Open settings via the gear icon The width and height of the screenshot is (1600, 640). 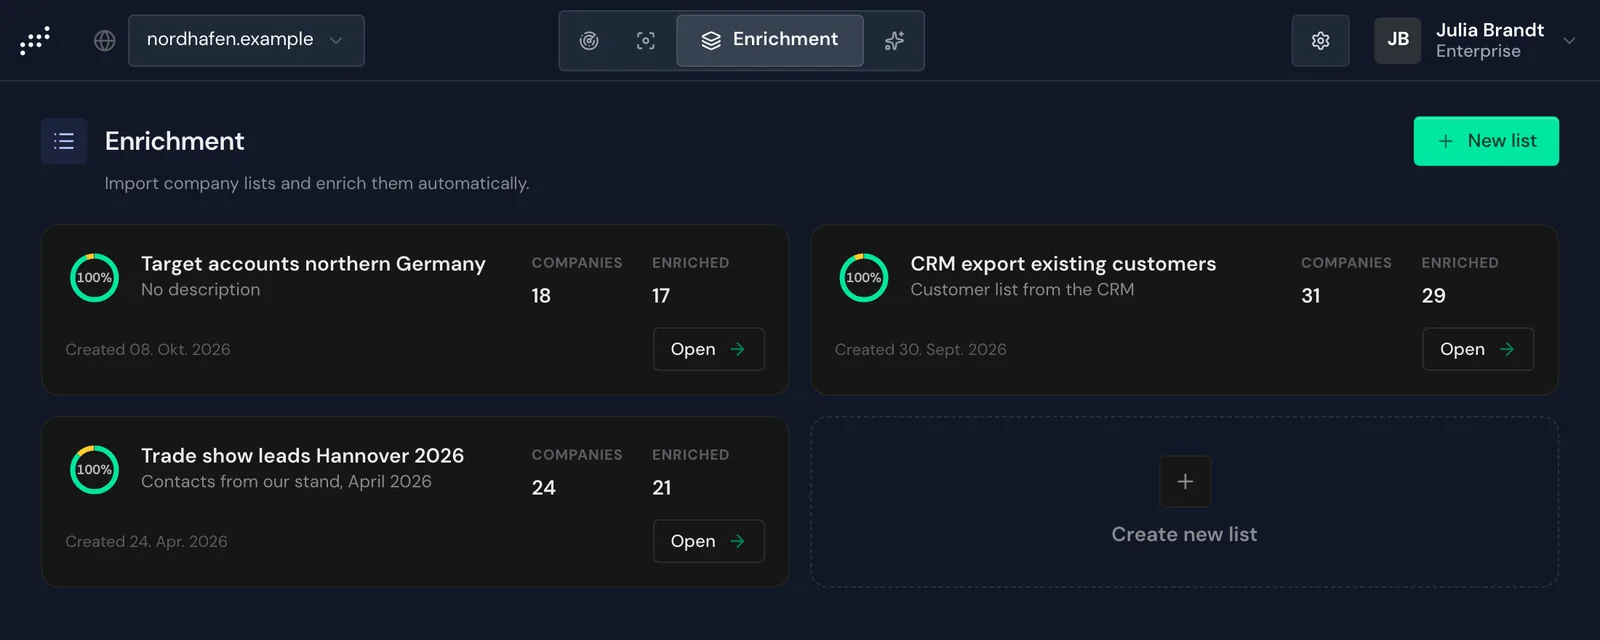[1320, 40]
